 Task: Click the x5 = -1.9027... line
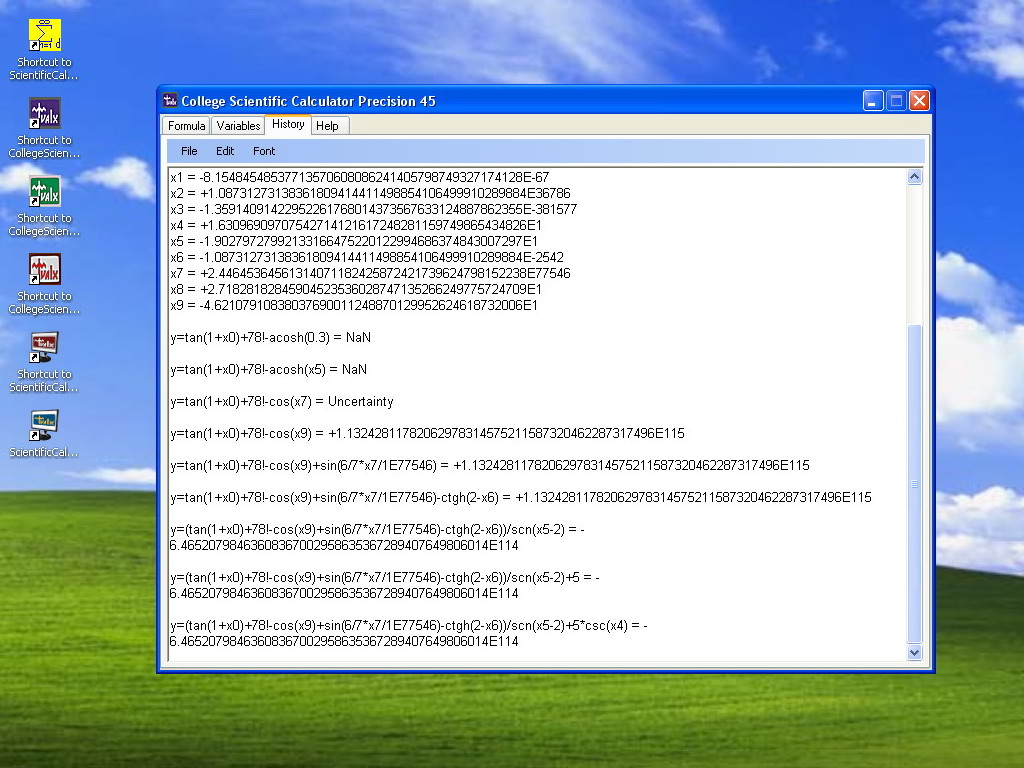(x=354, y=242)
